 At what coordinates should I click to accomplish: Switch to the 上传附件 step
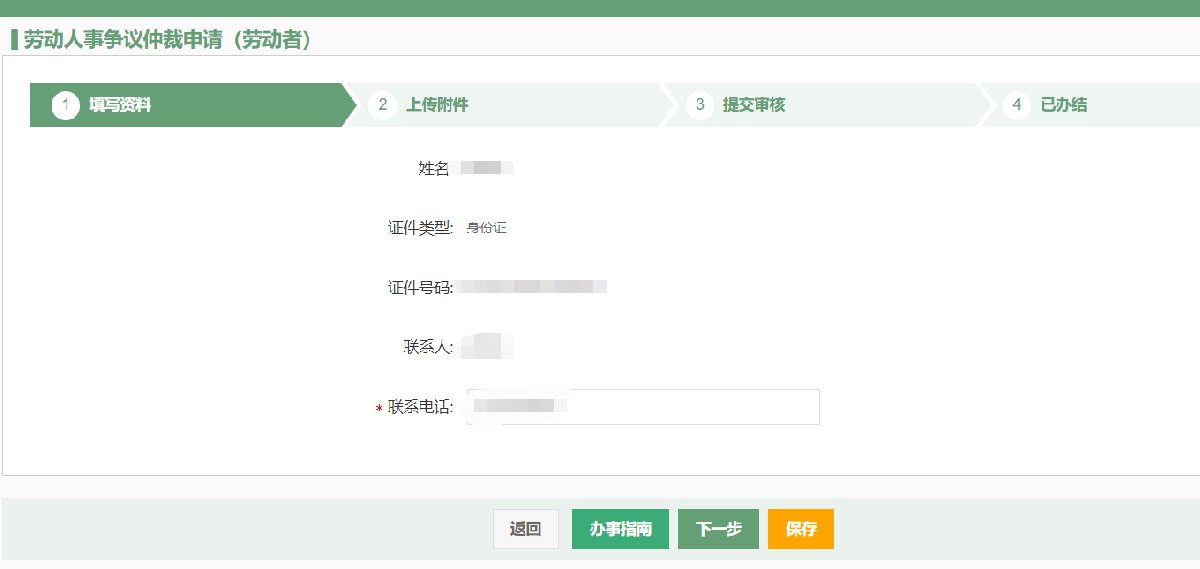coord(437,105)
